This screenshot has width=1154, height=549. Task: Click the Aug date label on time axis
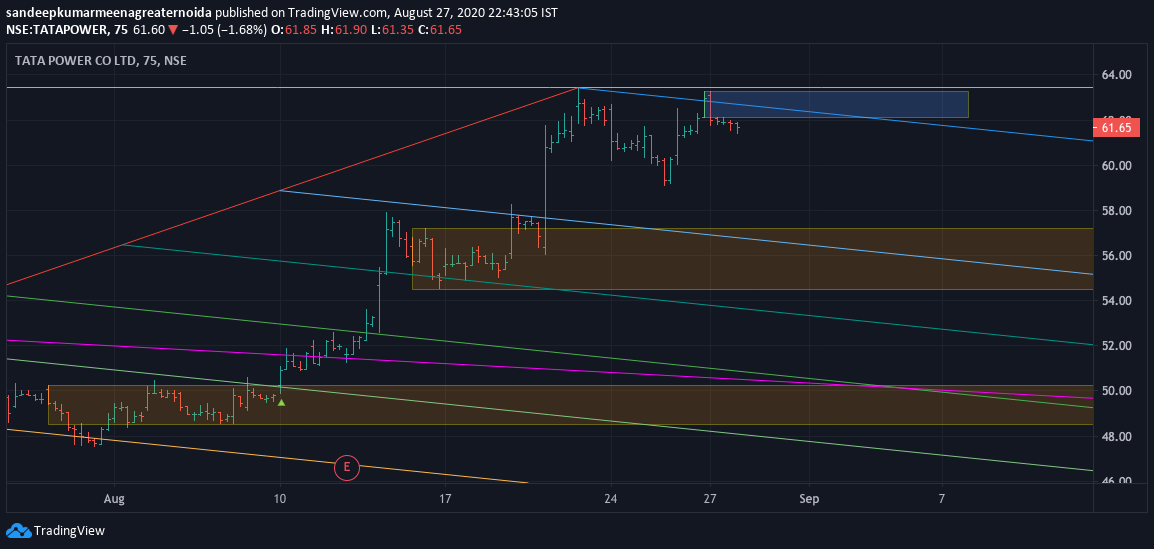tap(115, 498)
